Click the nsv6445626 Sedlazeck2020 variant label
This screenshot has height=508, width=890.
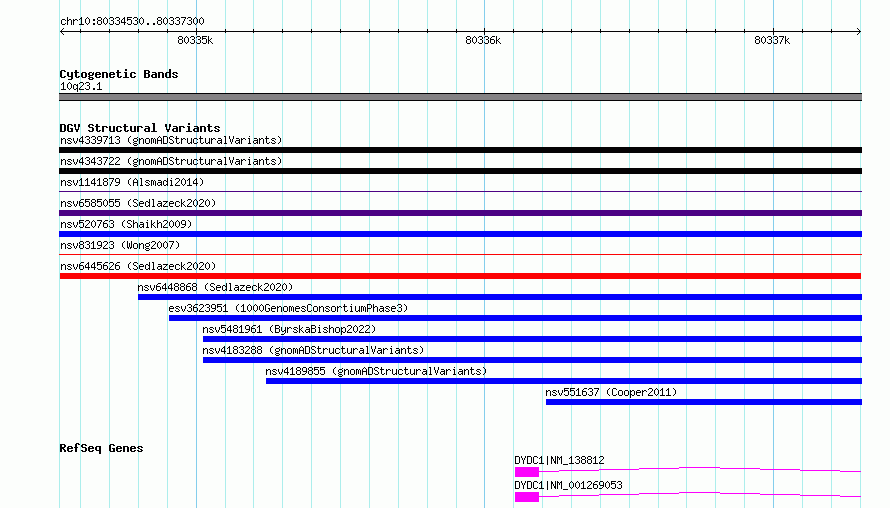138,266
